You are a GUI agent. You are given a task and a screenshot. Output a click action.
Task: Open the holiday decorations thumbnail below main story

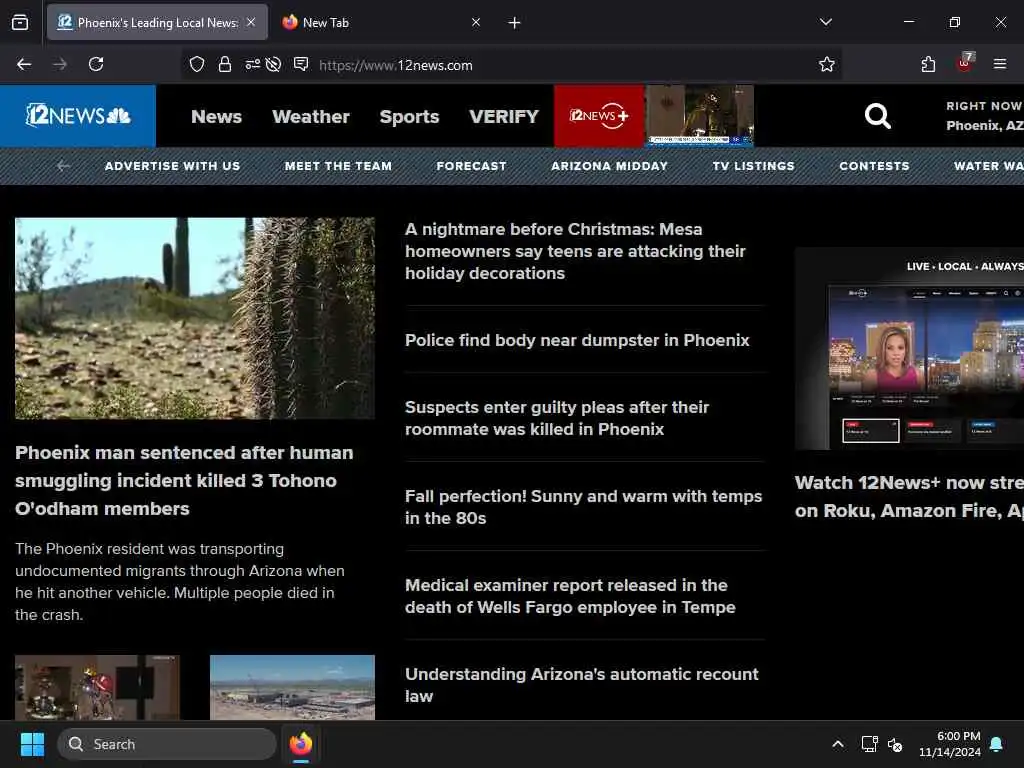97,687
